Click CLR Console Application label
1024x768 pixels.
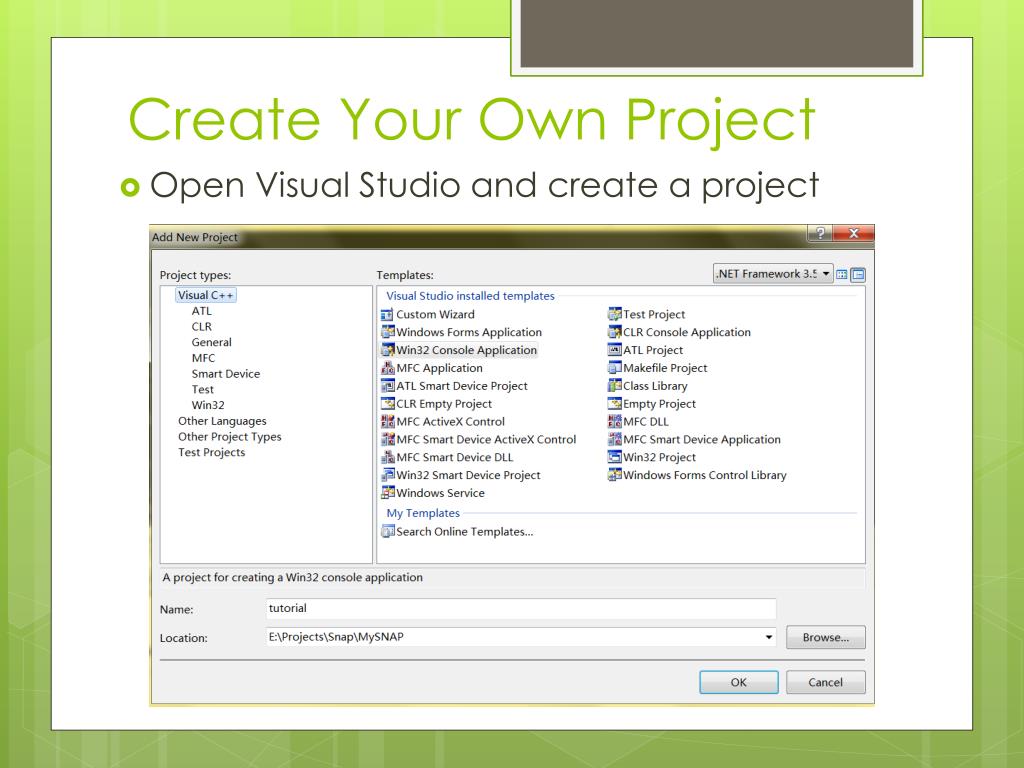tap(687, 332)
